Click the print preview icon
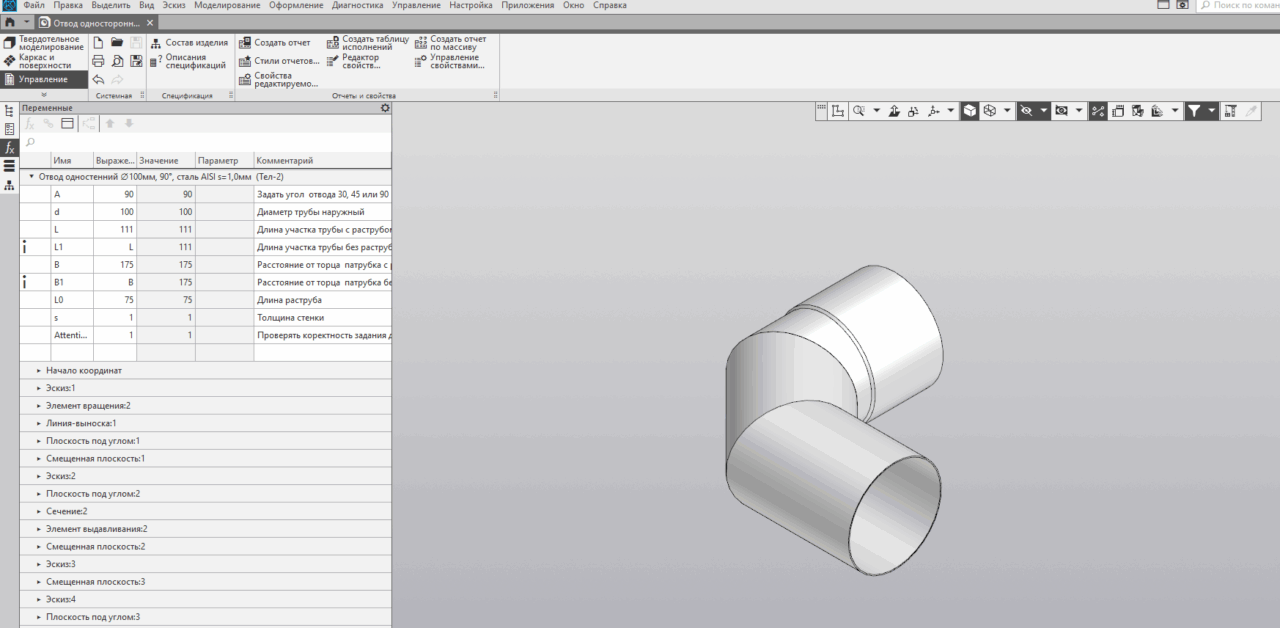 (x=117, y=61)
